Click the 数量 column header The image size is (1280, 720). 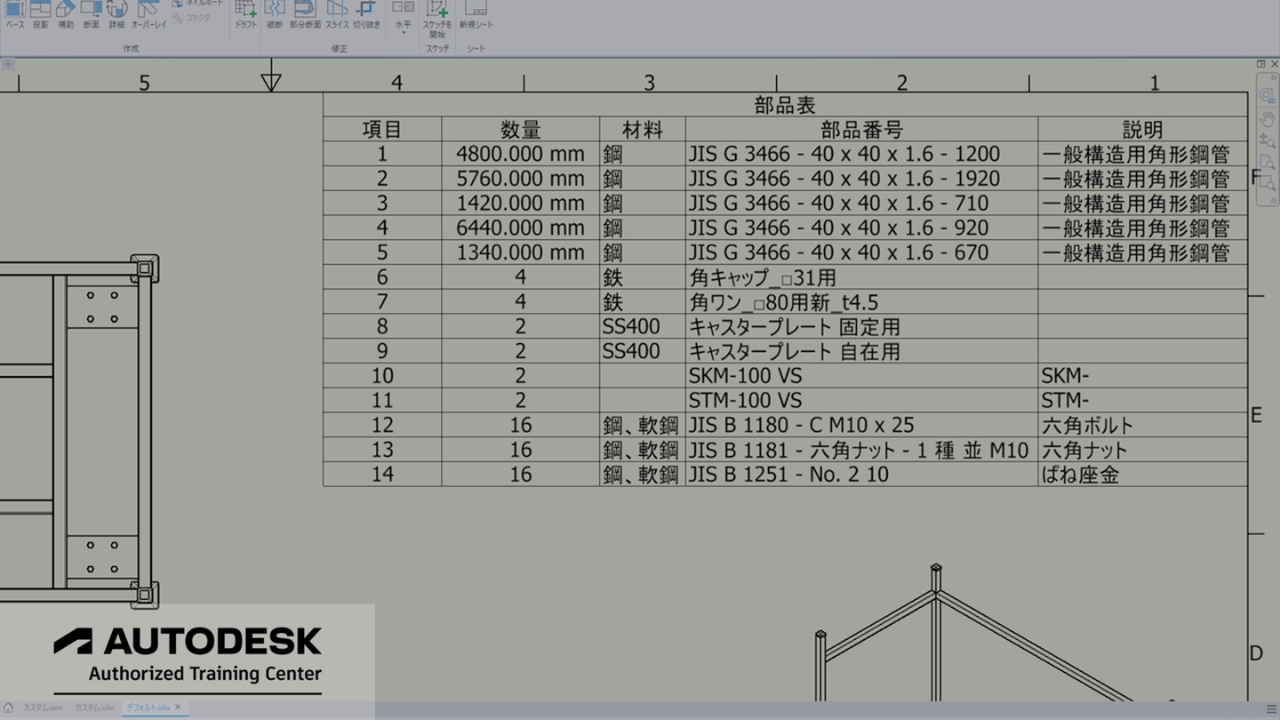tap(521, 129)
